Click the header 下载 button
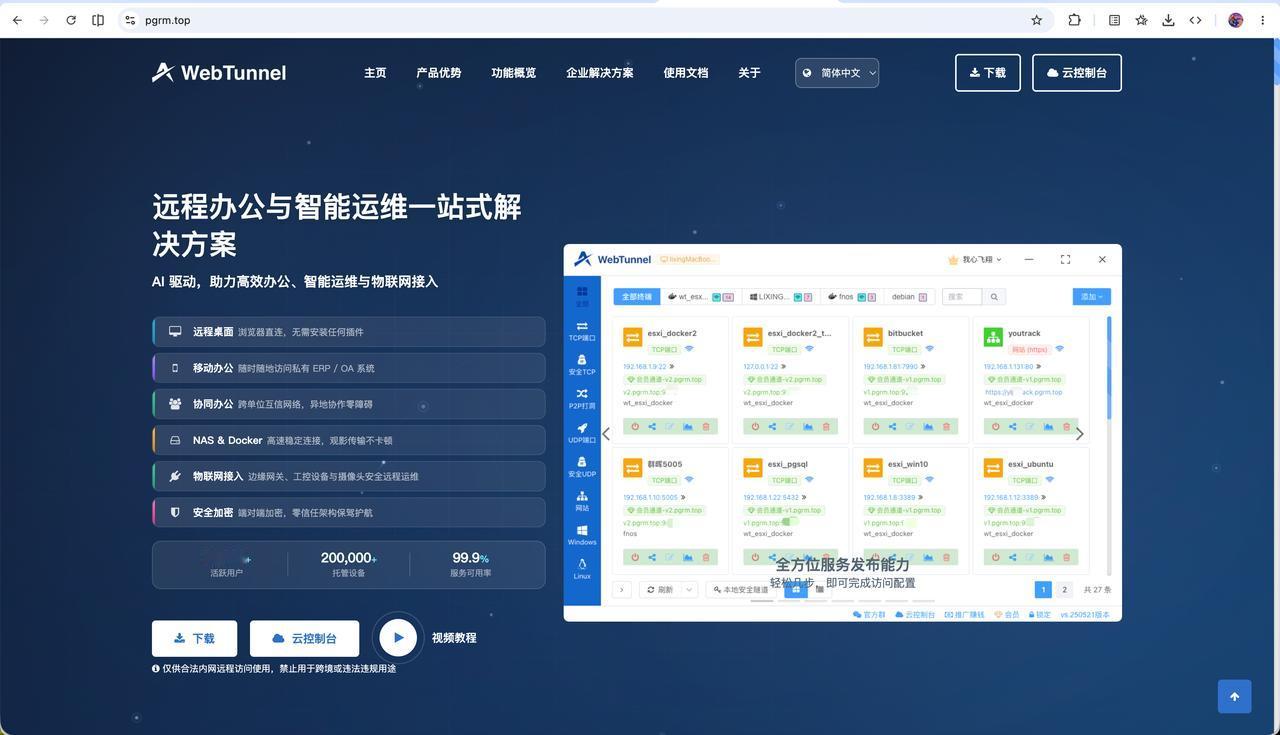This screenshot has height=735, width=1280. [x=988, y=72]
